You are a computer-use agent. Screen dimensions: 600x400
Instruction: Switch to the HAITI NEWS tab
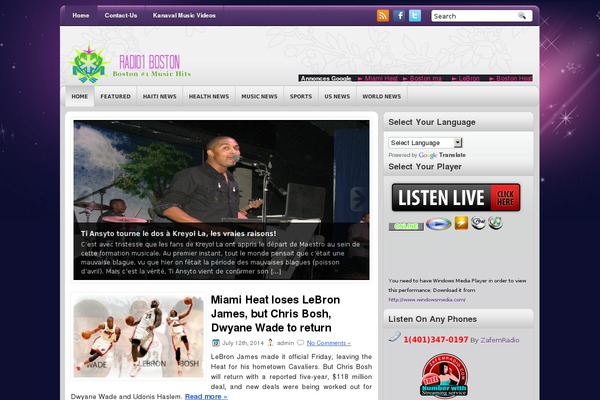pos(160,96)
